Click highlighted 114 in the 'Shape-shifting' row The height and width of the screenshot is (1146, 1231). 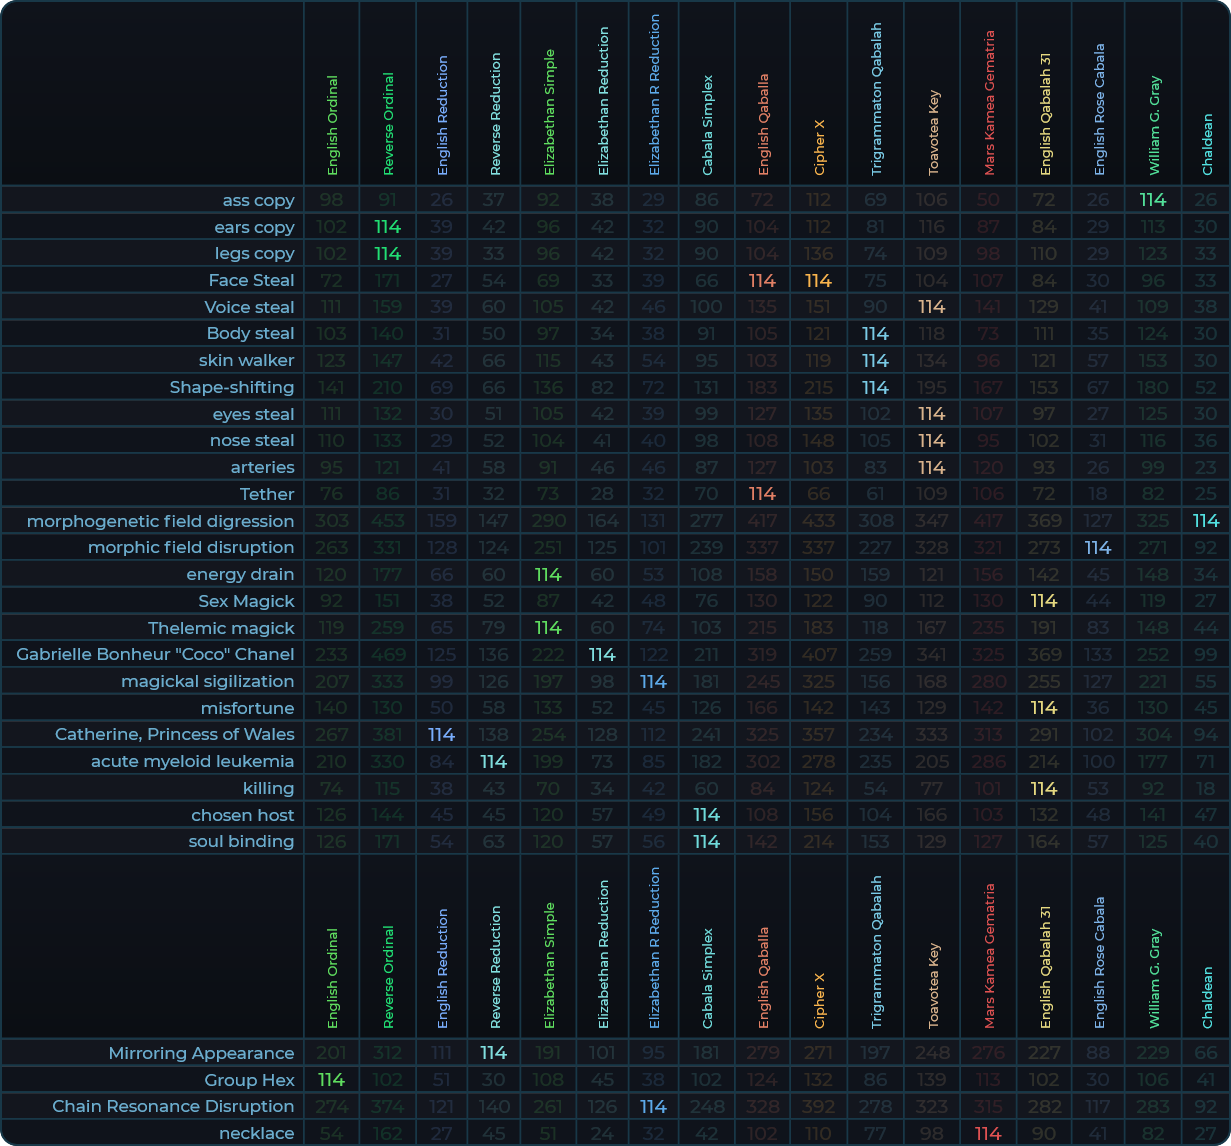pyautogui.click(x=875, y=387)
